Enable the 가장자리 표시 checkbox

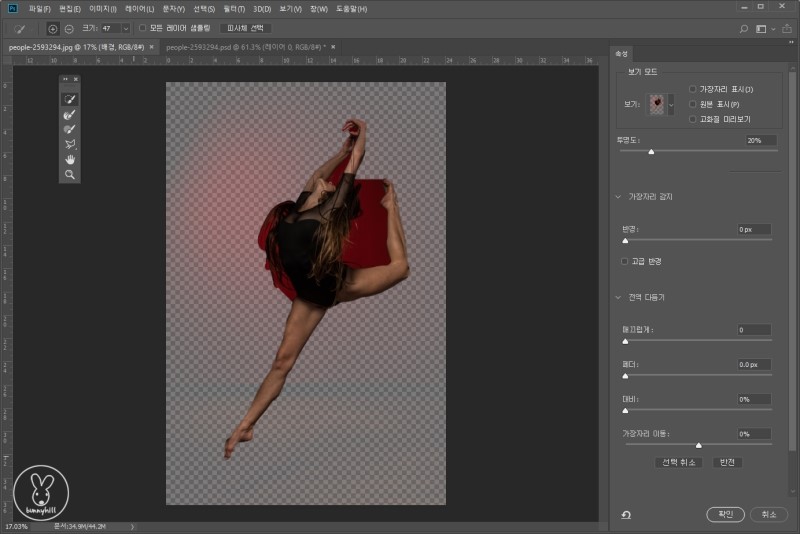[x=693, y=90]
